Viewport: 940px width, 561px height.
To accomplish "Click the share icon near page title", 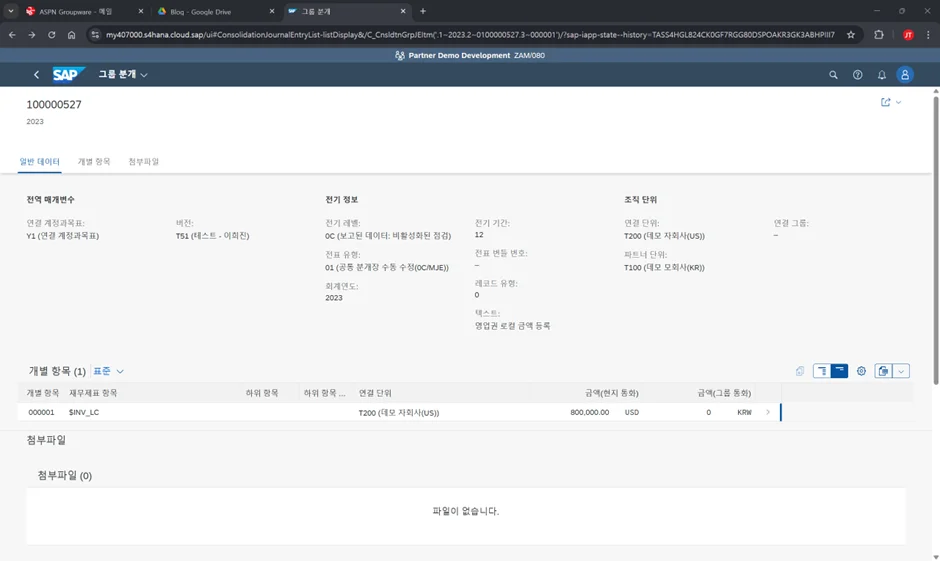I will tap(885, 102).
